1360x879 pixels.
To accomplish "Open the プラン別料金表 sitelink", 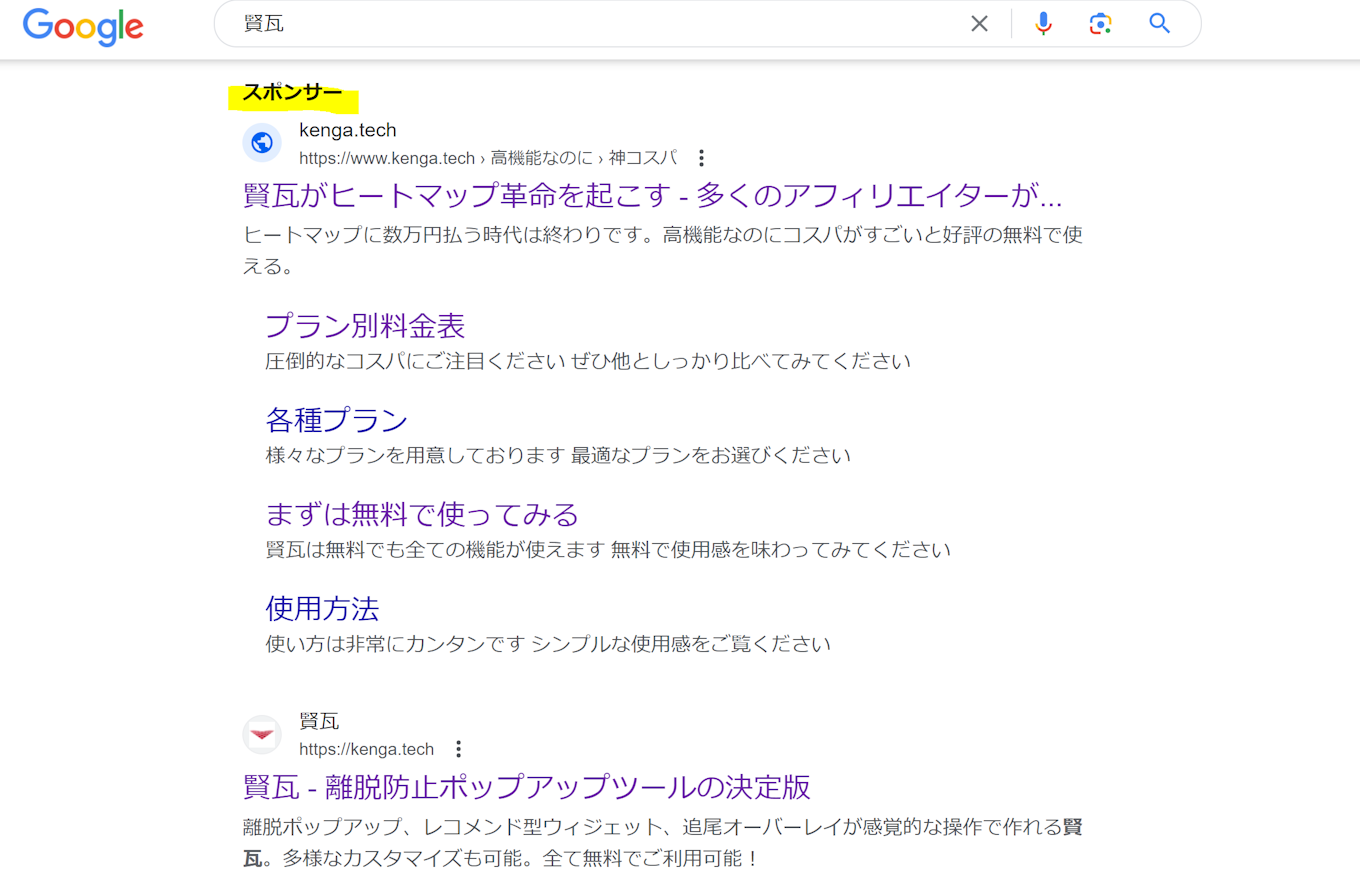I will pos(365,326).
